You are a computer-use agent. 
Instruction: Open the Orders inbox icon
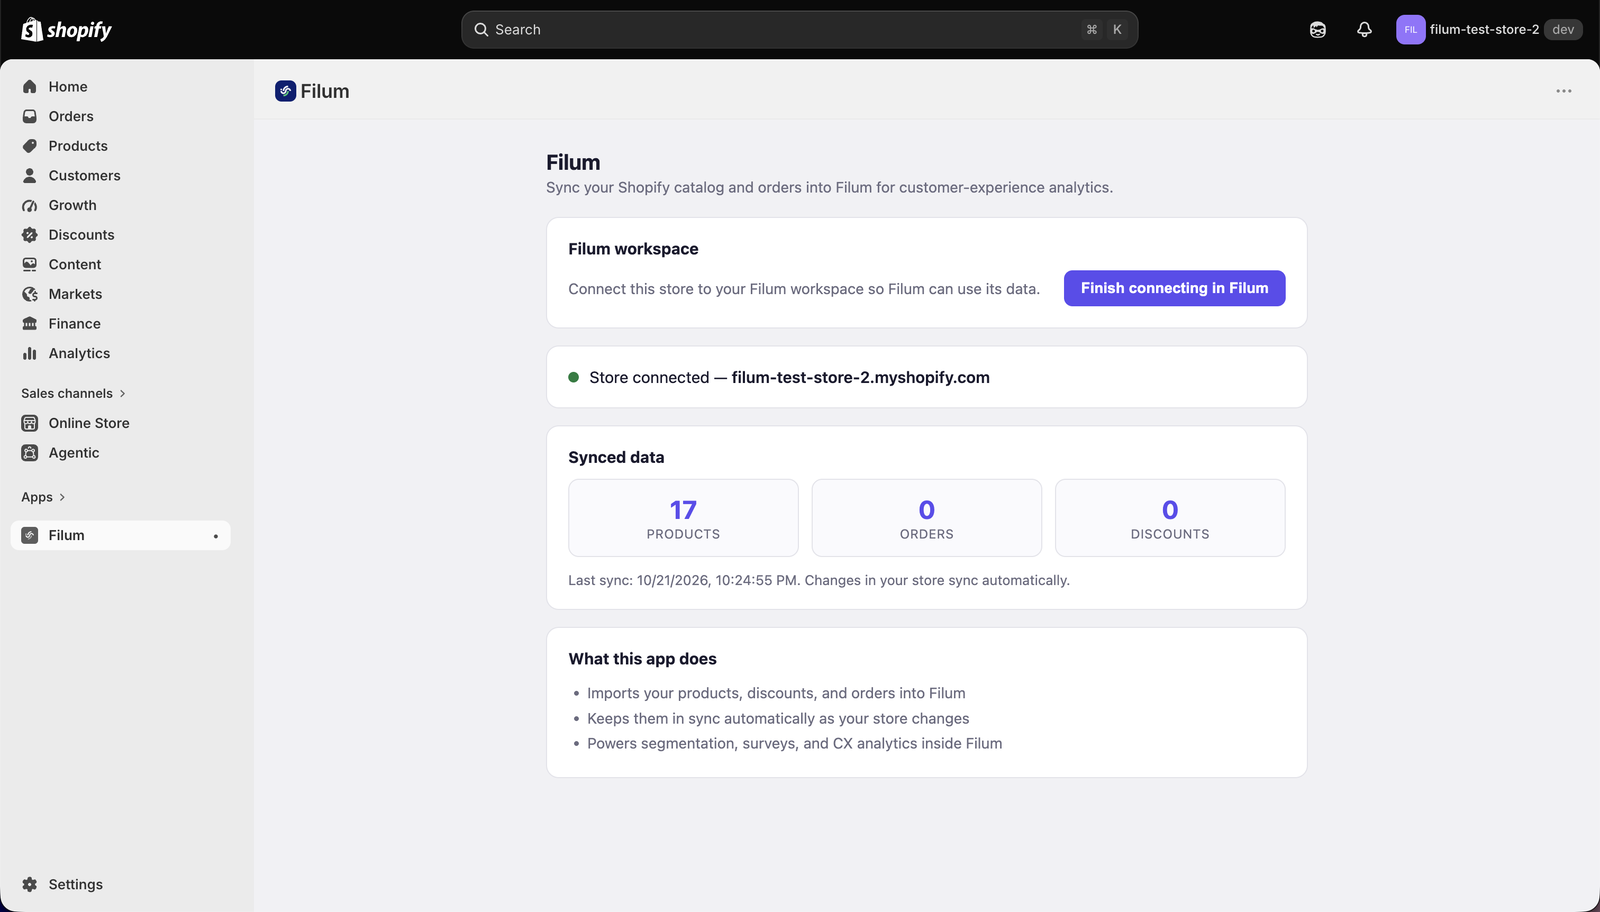point(30,116)
